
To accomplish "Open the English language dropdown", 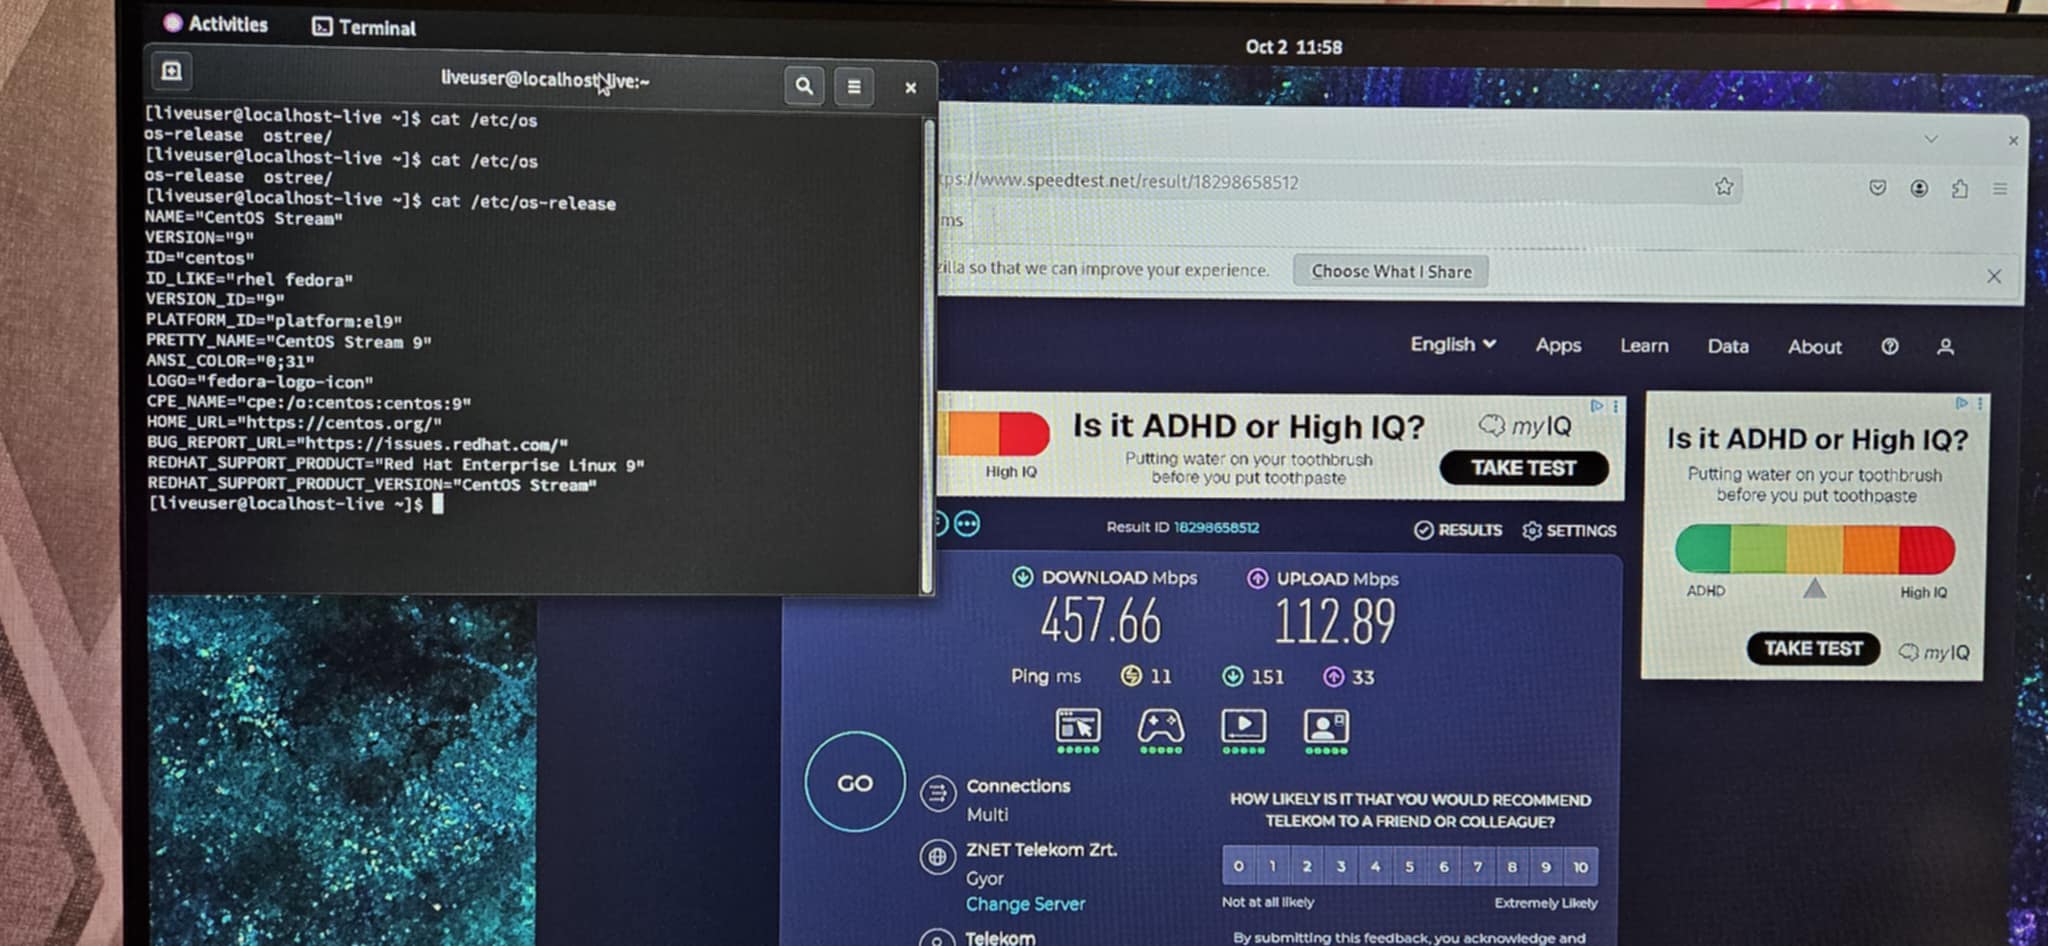I will click(1453, 344).
